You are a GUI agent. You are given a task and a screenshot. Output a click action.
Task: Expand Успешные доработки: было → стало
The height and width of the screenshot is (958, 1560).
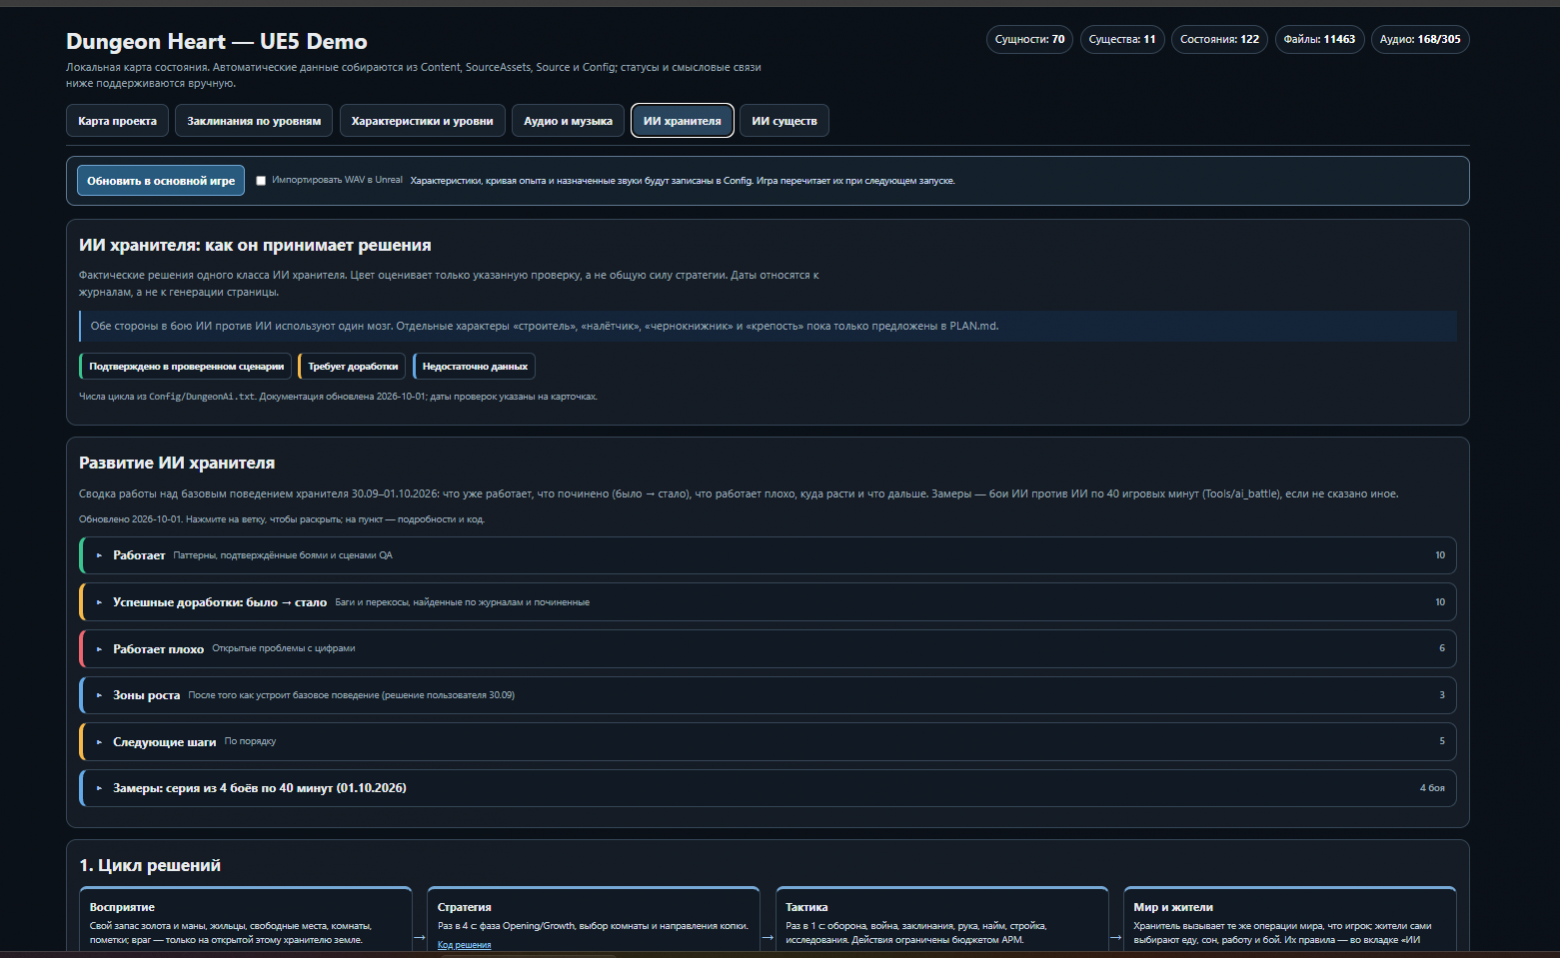coord(767,602)
